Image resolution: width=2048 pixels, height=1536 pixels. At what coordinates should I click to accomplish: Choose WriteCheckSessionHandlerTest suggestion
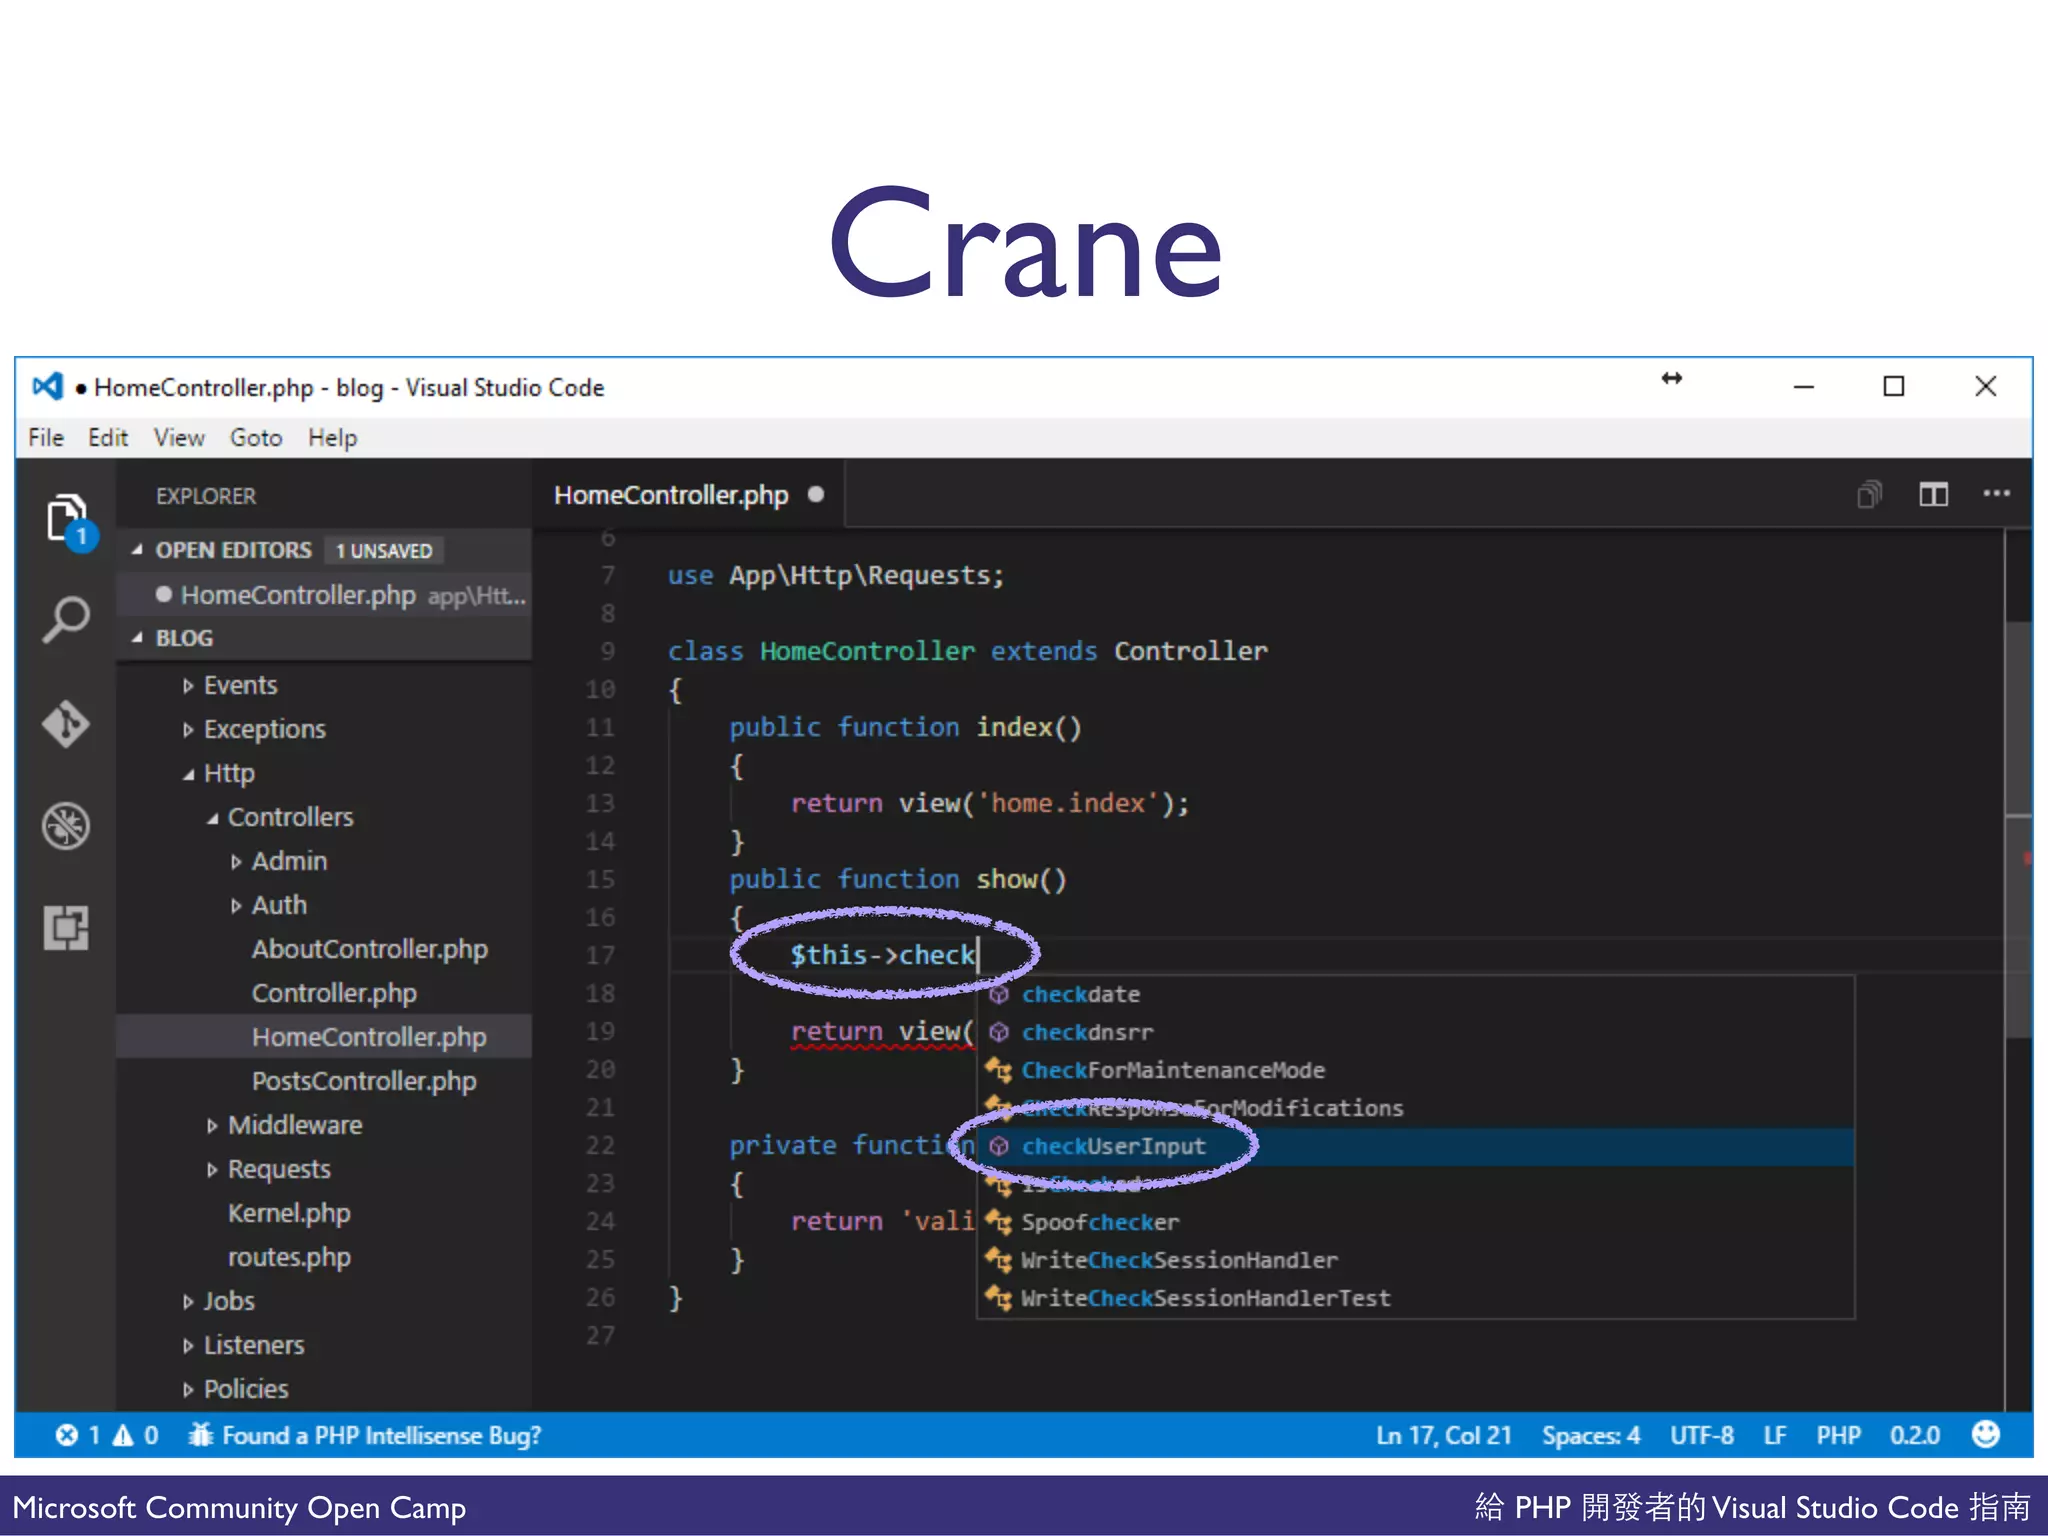[1415, 1298]
